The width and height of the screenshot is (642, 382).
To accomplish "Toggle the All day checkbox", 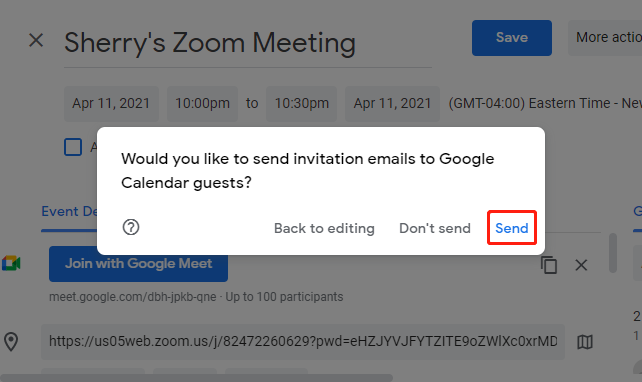I will 73,147.
